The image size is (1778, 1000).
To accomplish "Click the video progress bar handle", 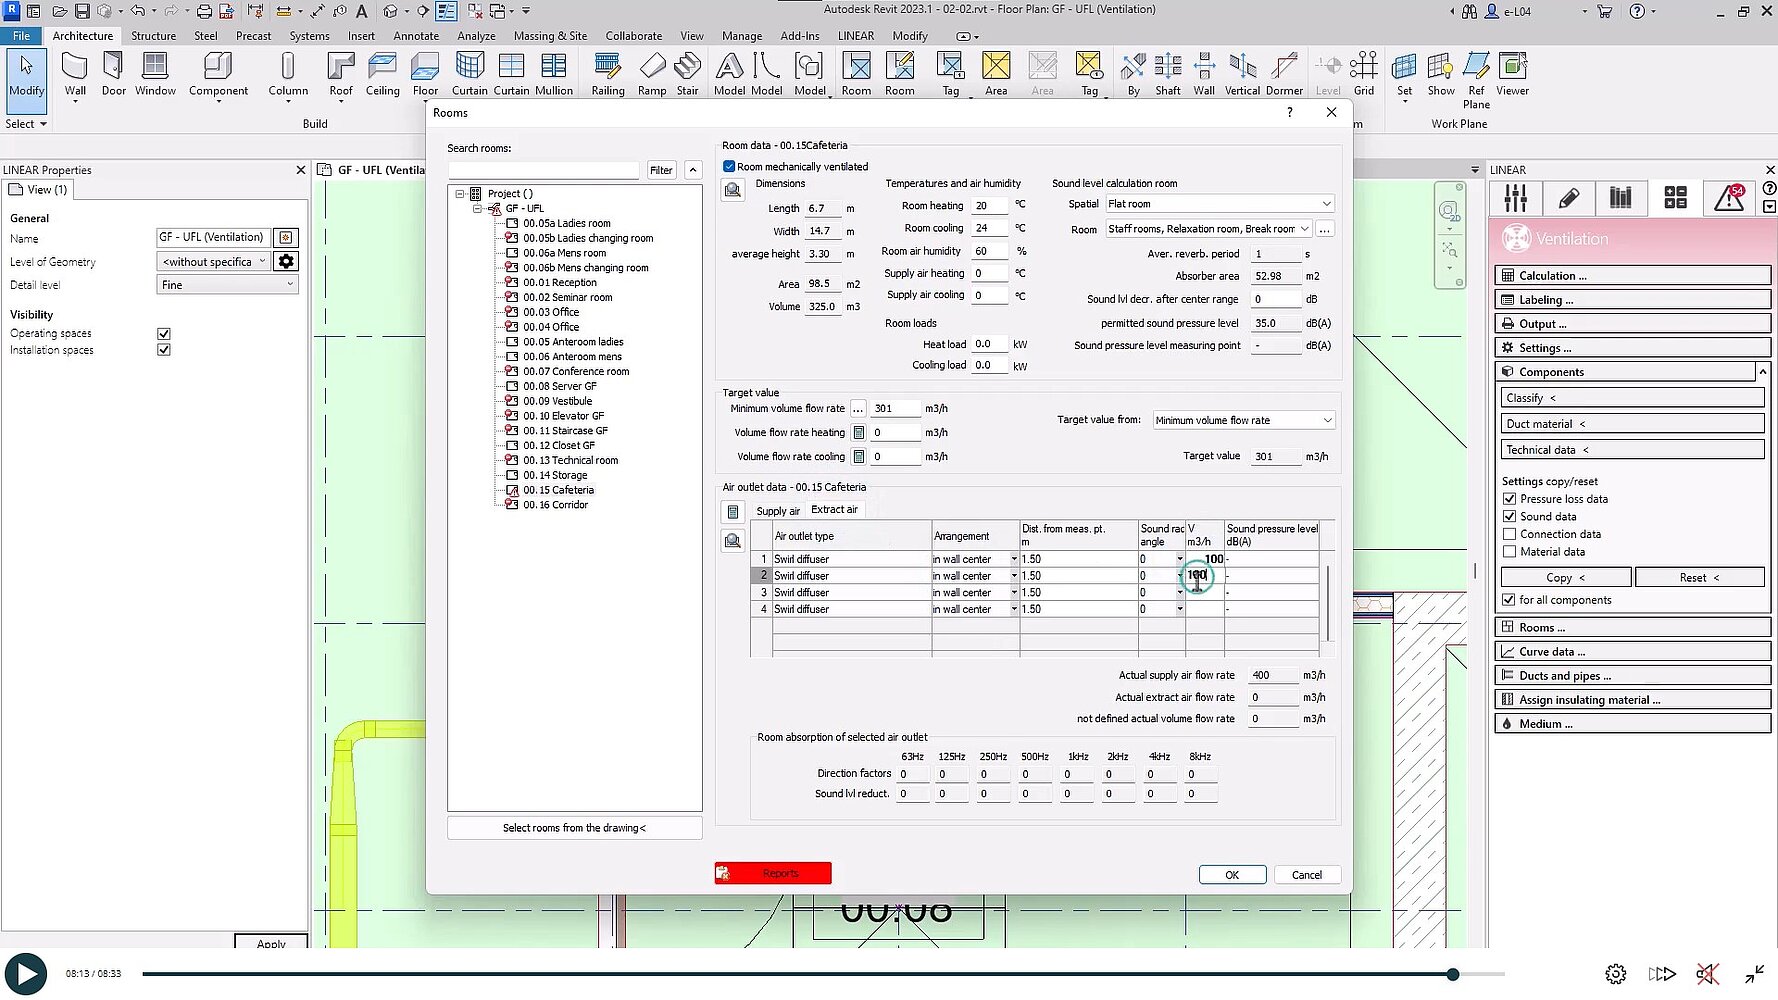I will coord(1453,974).
